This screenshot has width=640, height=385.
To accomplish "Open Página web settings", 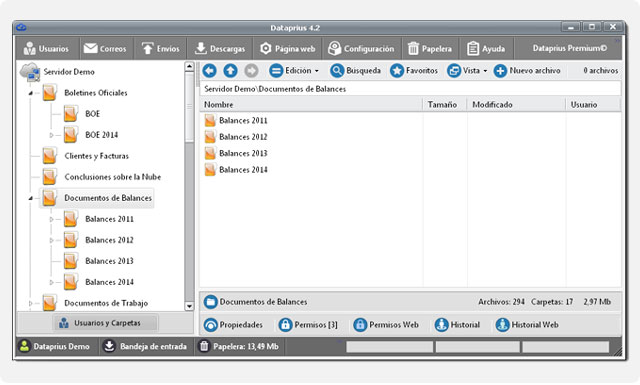I will tap(288, 49).
